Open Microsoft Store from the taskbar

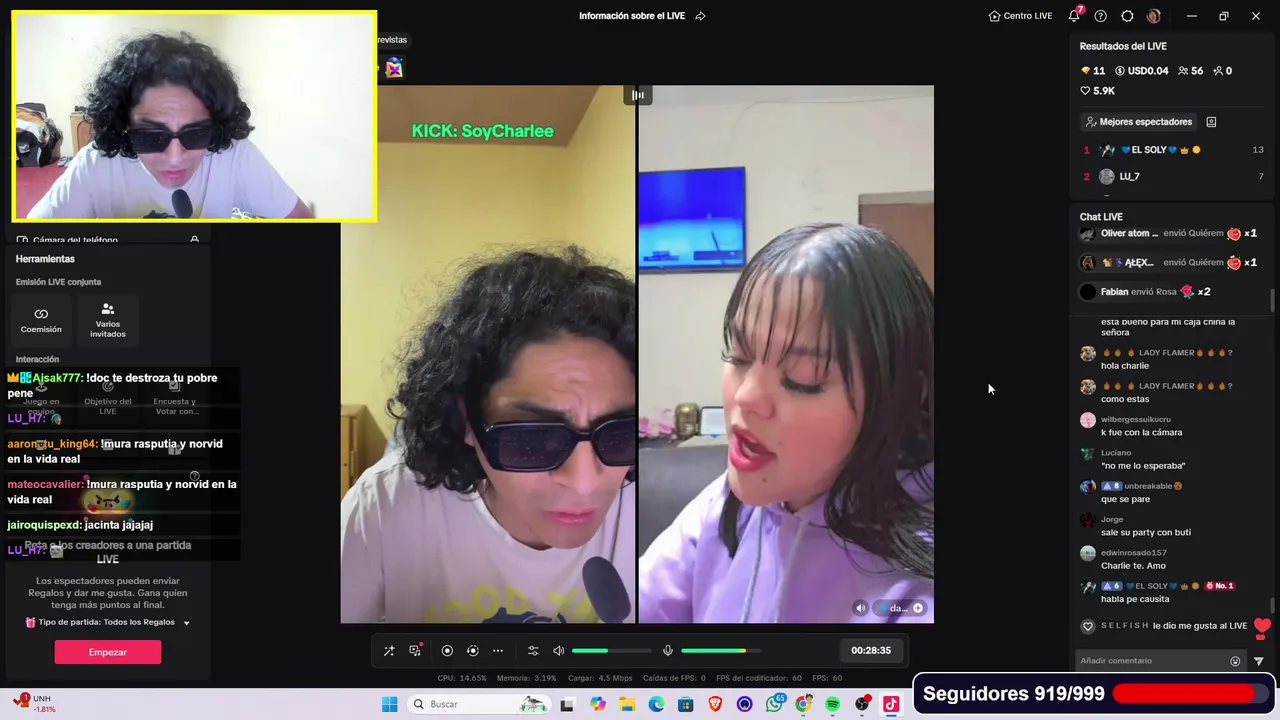[685, 704]
